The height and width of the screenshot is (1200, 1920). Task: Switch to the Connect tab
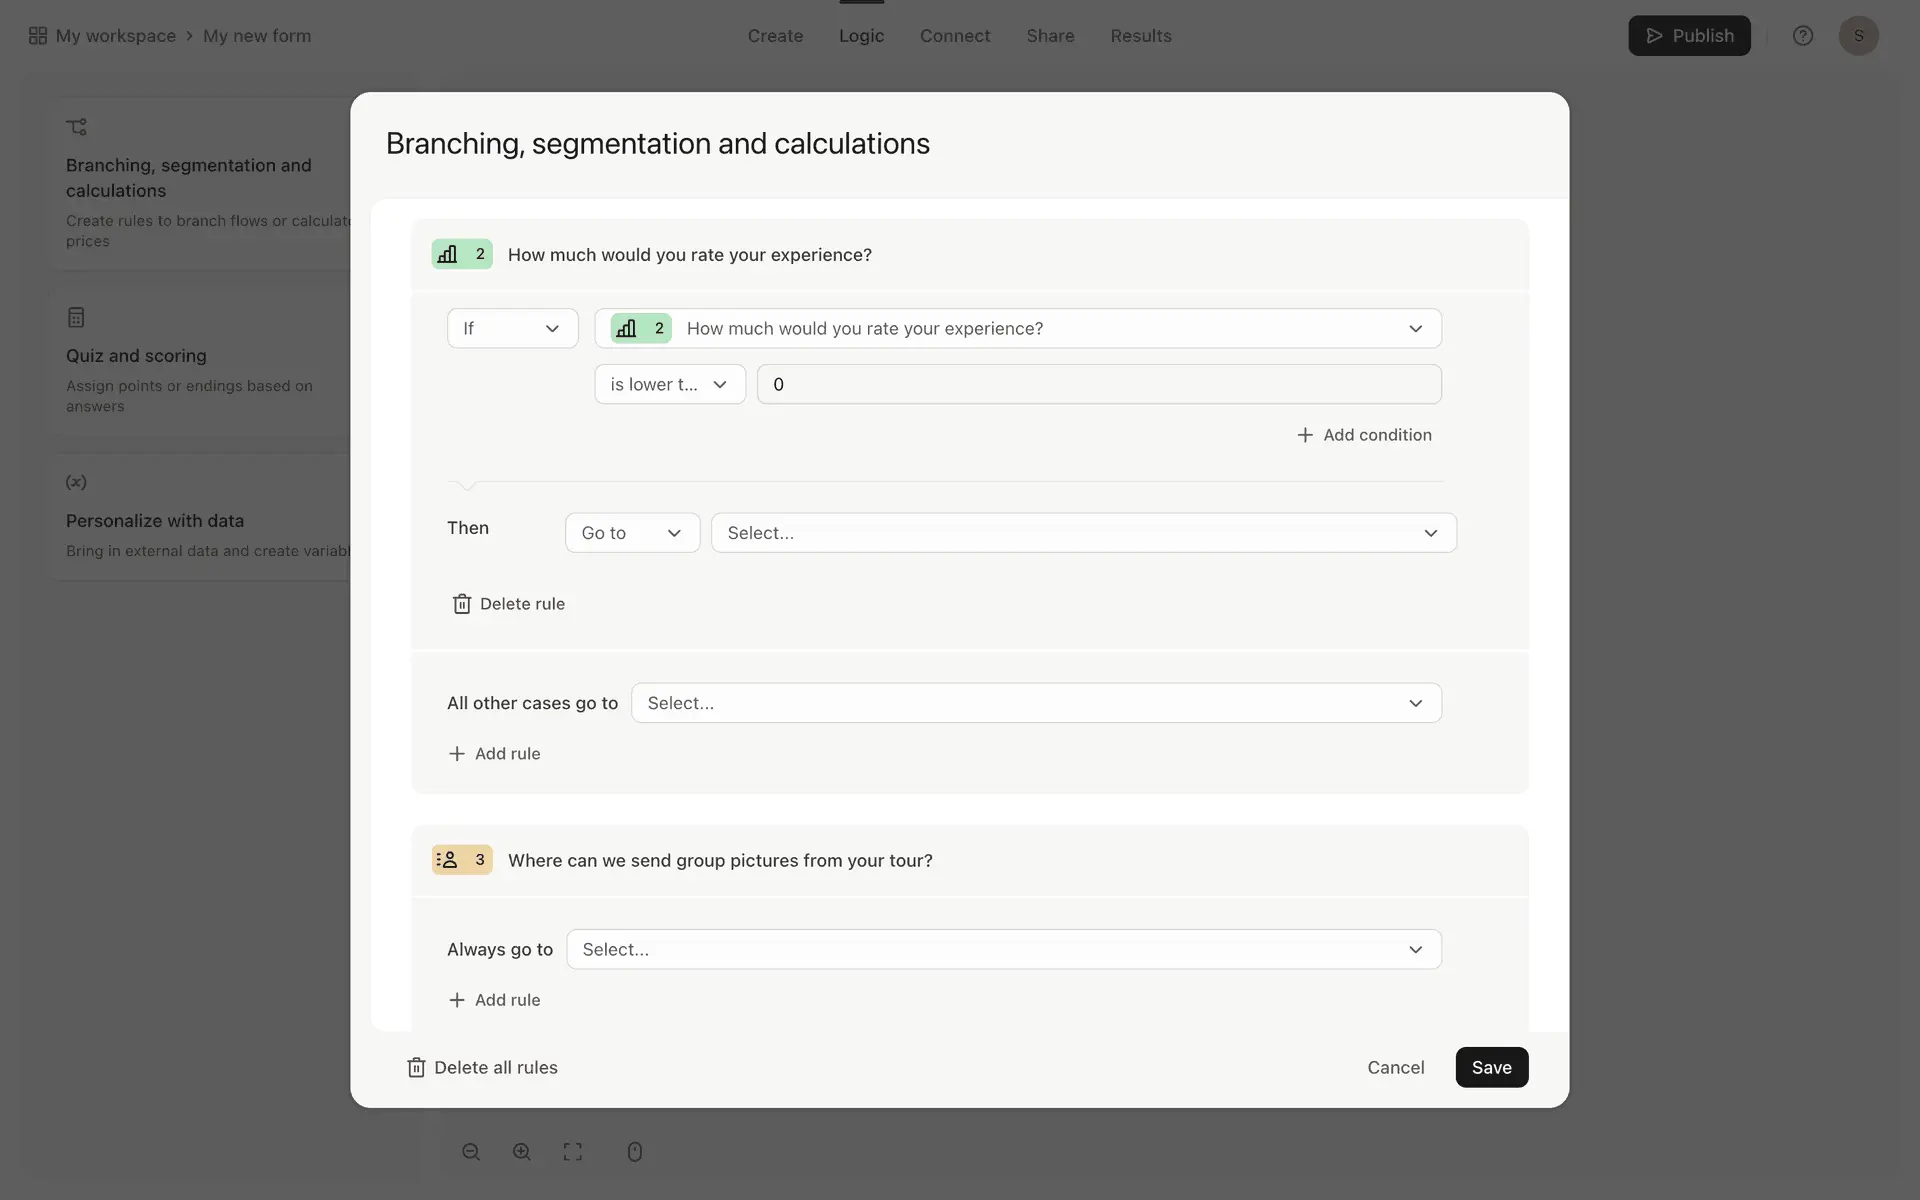click(x=954, y=36)
